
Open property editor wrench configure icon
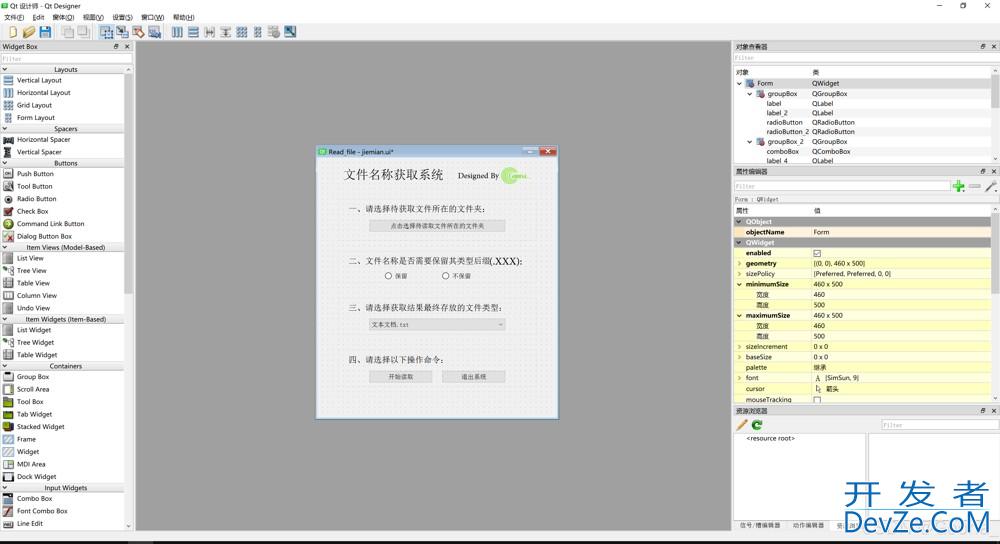(990, 186)
